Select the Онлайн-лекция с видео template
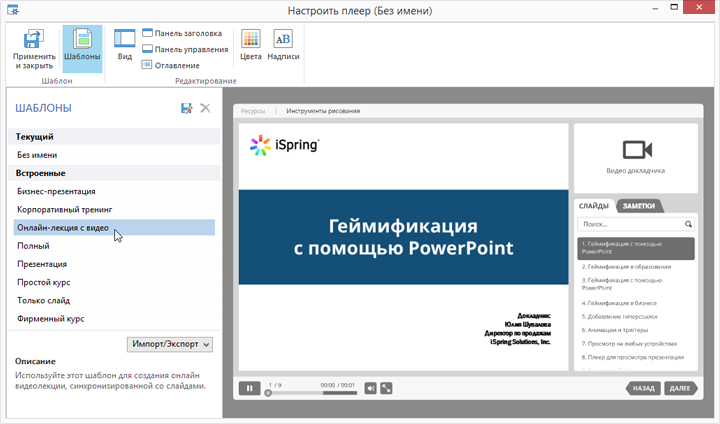 tap(114, 228)
